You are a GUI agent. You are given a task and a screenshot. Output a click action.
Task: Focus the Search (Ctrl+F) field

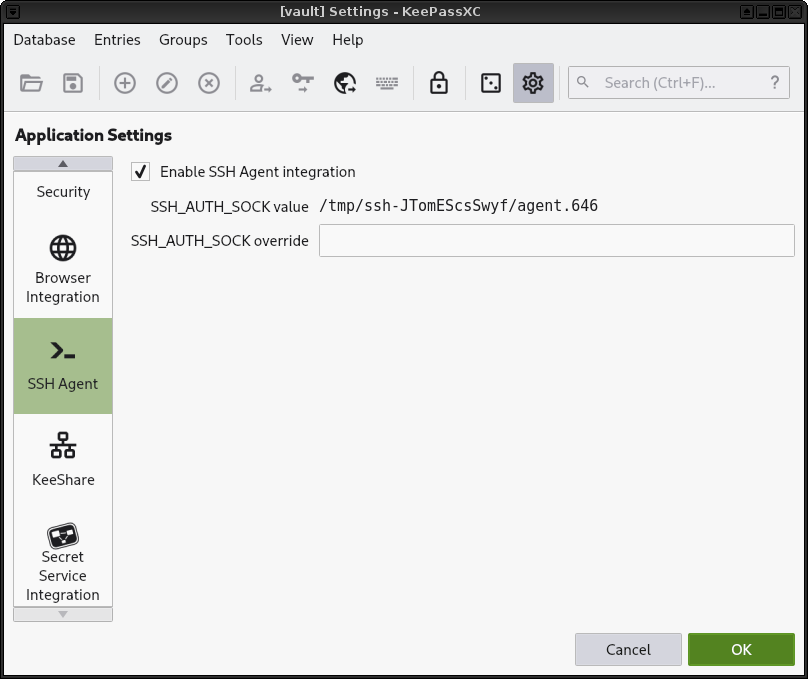[679, 82]
